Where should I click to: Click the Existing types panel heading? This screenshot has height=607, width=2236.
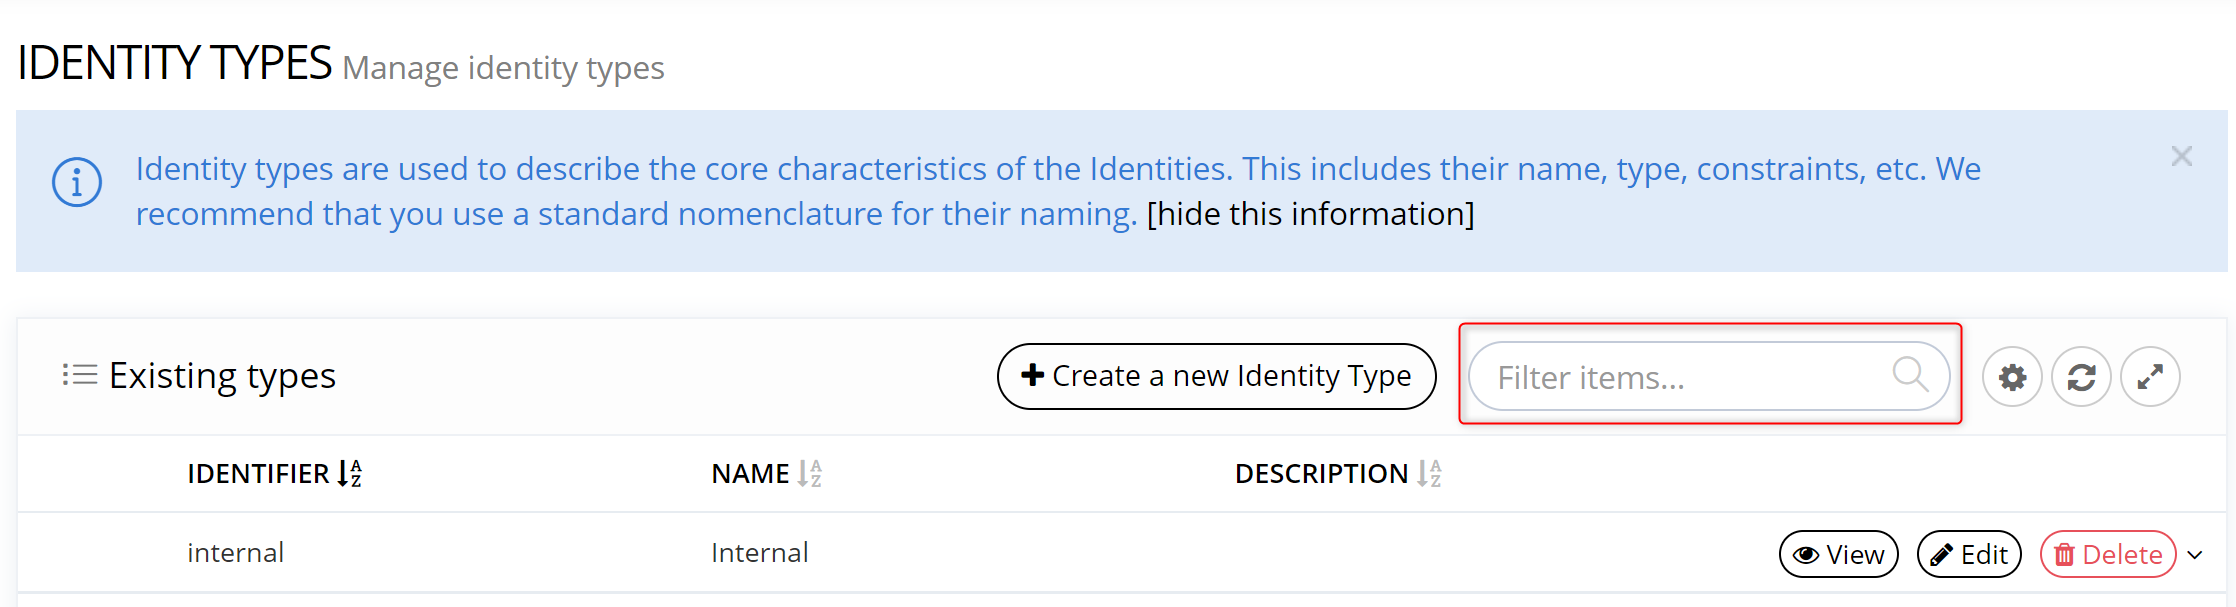222,376
